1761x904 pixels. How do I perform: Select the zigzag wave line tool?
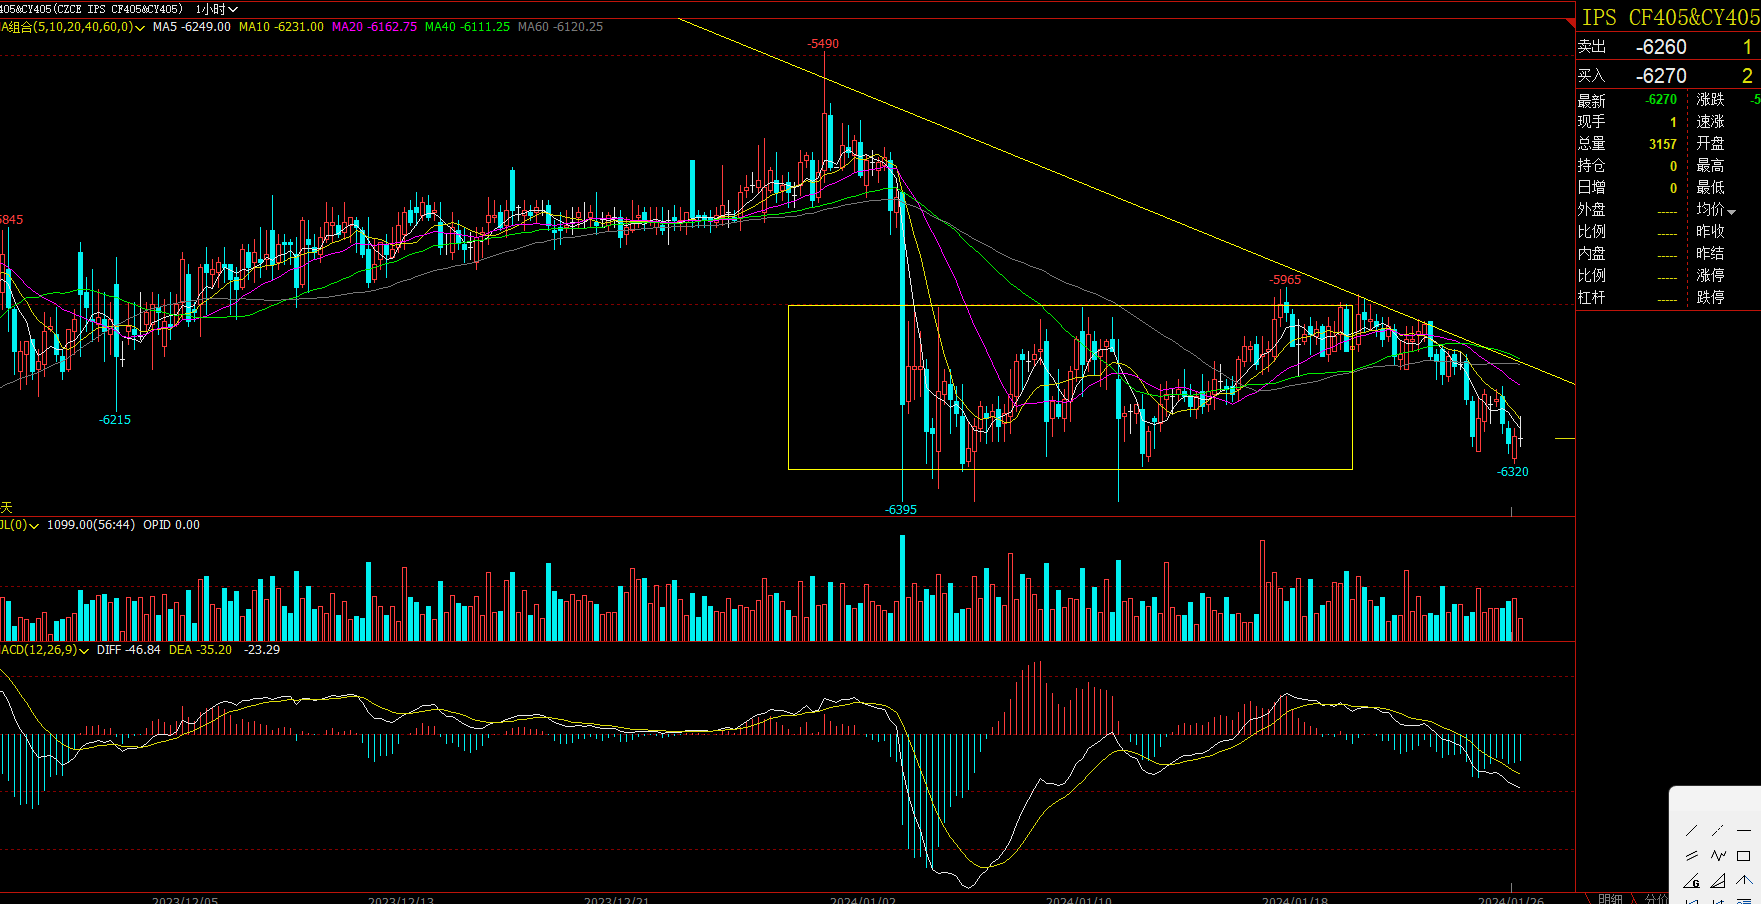[1718, 856]
